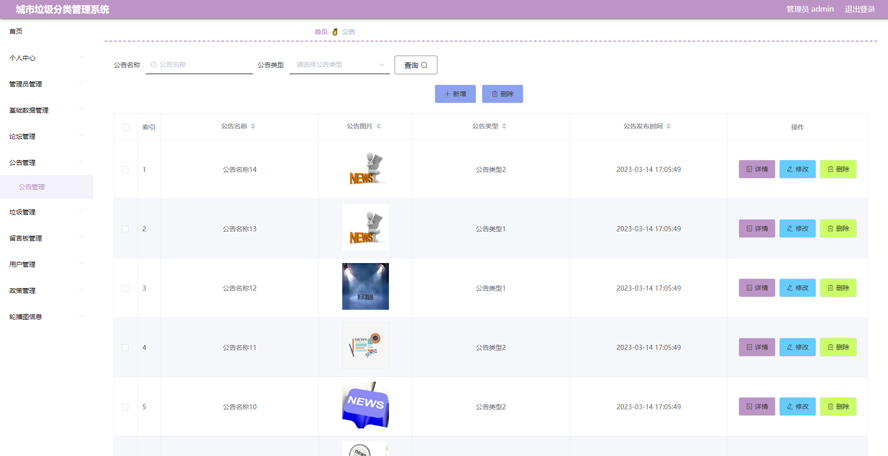Click 公告类型2 cell in row 公告名称14
888x456 pixels.
(x=490, y=169)
